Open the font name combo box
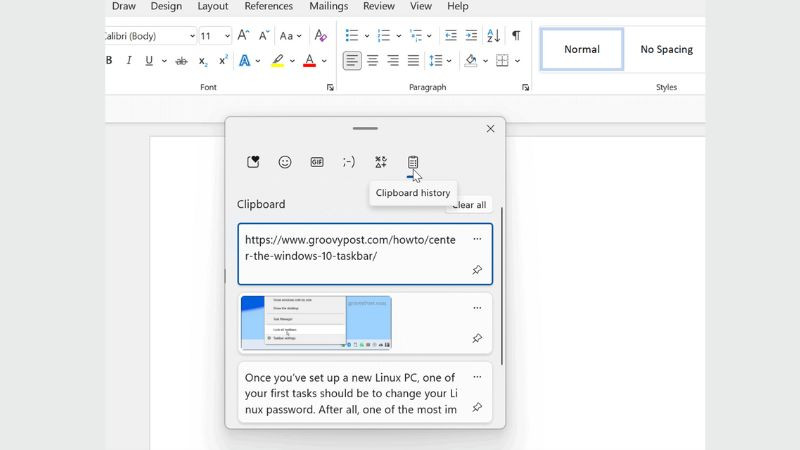This screenshot has height=450, width=800. pos(149,36)
